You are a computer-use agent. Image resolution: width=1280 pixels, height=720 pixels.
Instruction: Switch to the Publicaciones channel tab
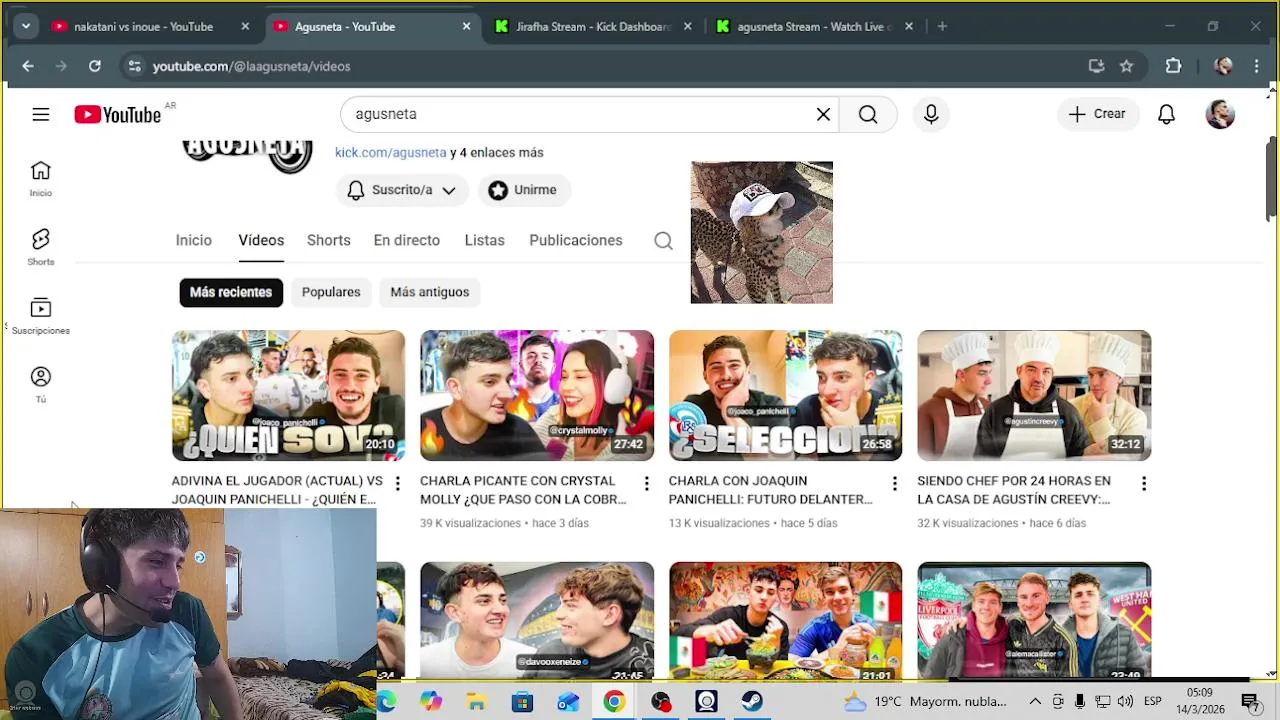(576, 240)
